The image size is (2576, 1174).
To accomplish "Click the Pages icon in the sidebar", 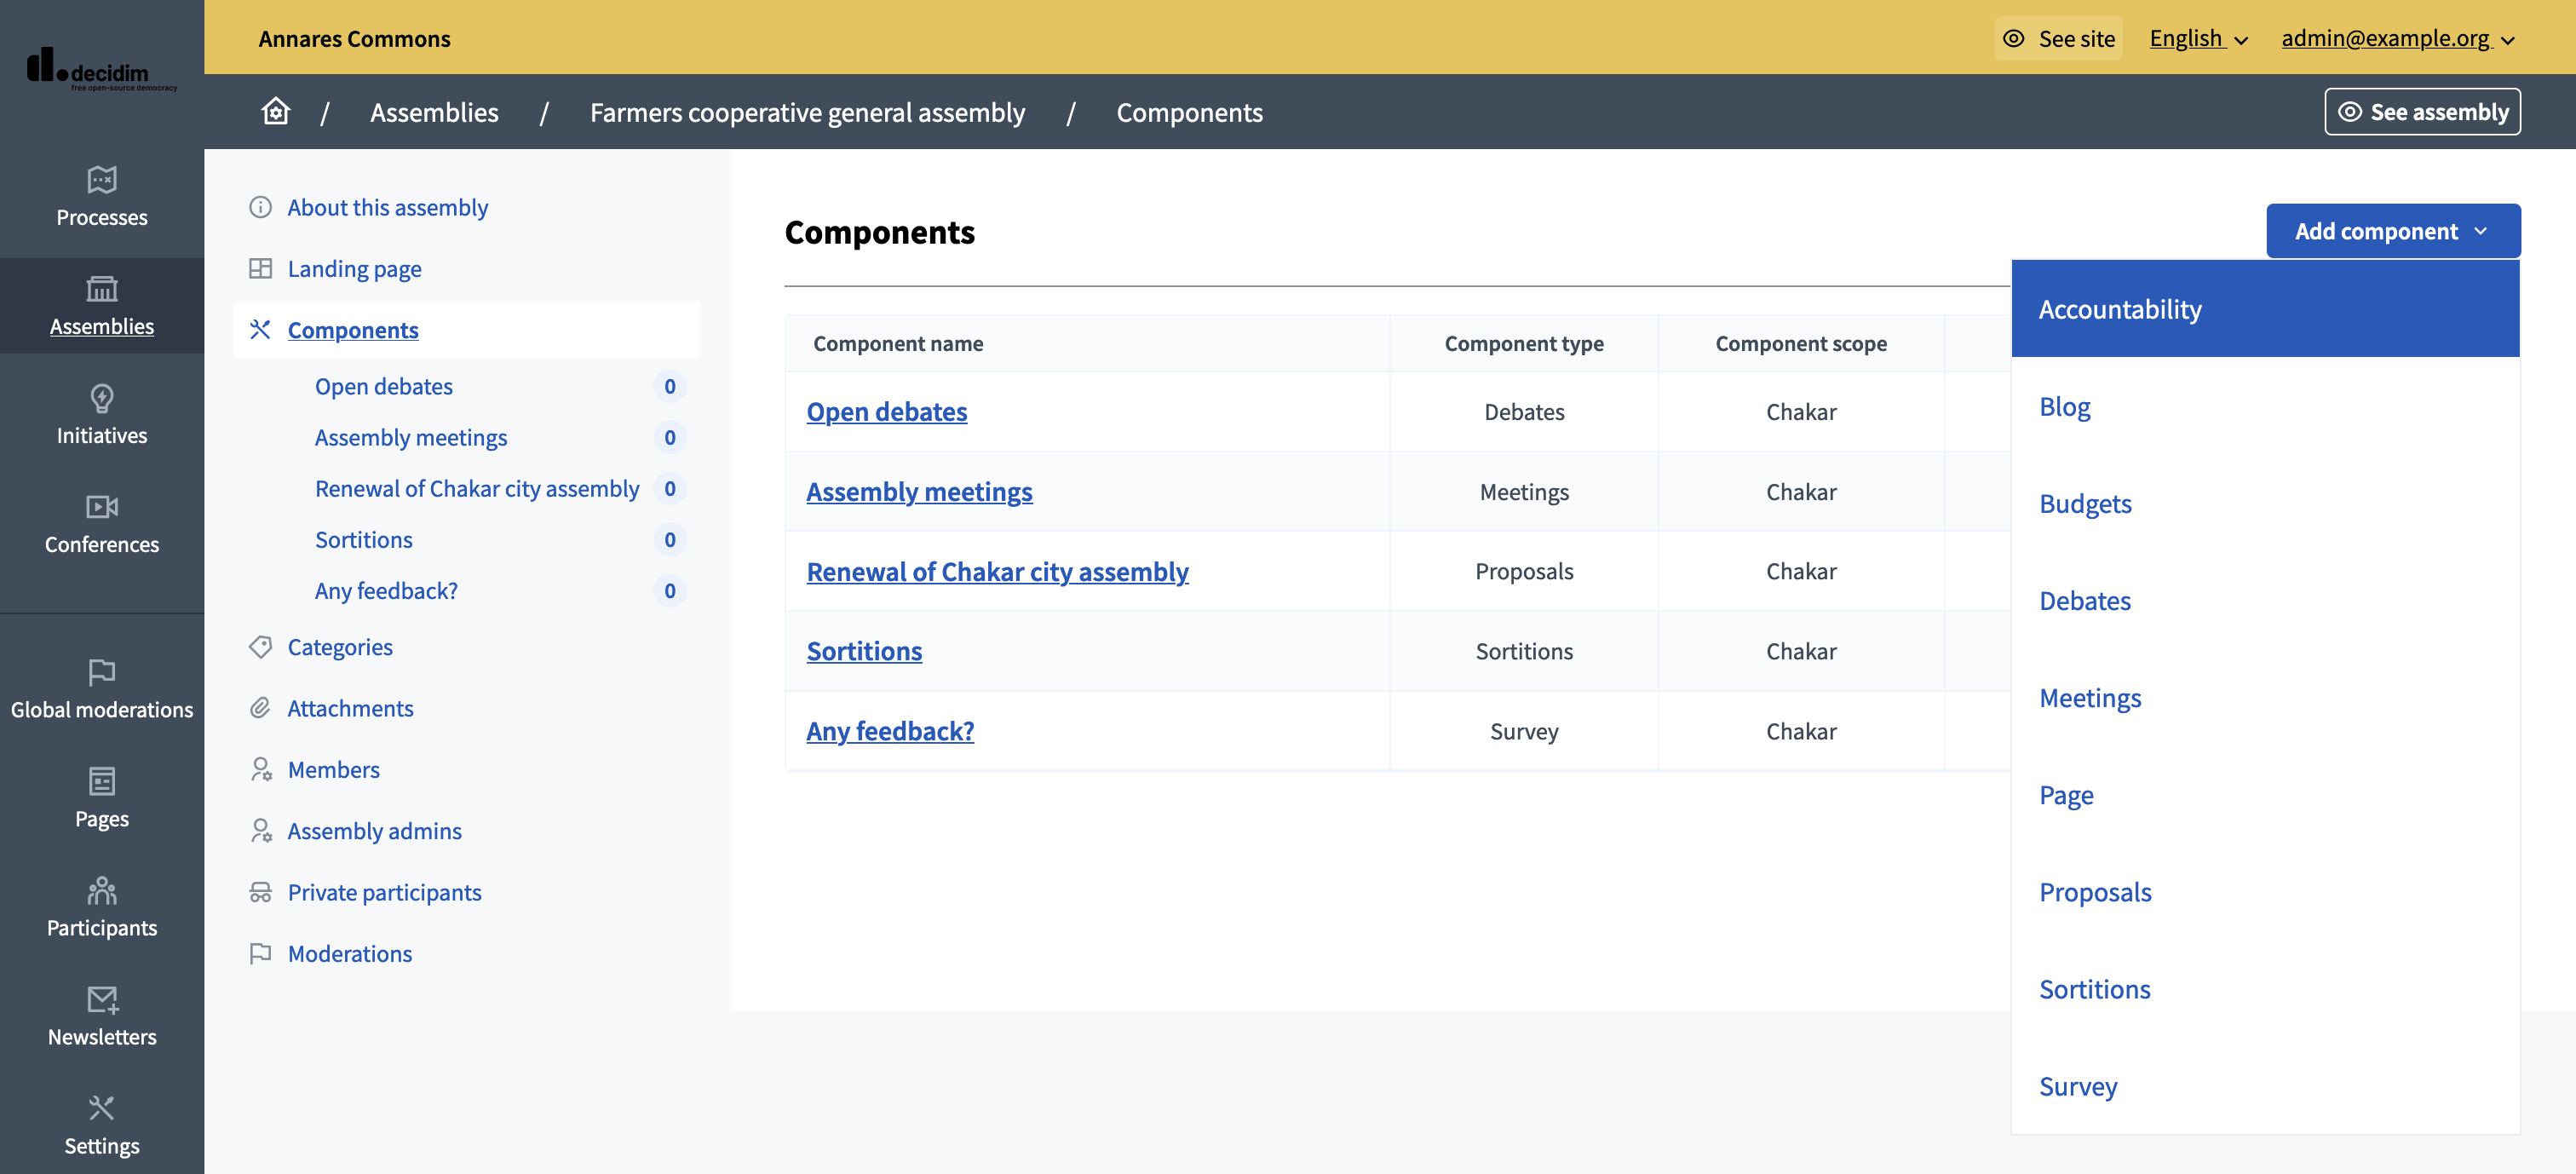I will [101, 782].
